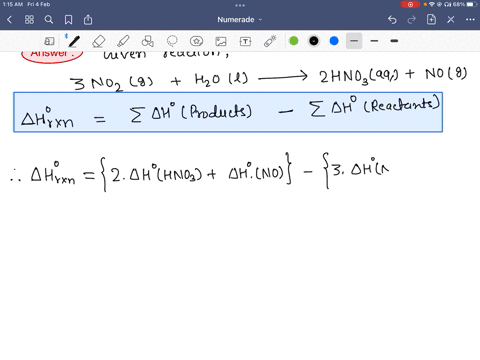Image resolution: width=480 pixels, height=360 pixels.
Task: Open the thumbnail grid view
Action: pyautogui.click(x=29, y=20)
